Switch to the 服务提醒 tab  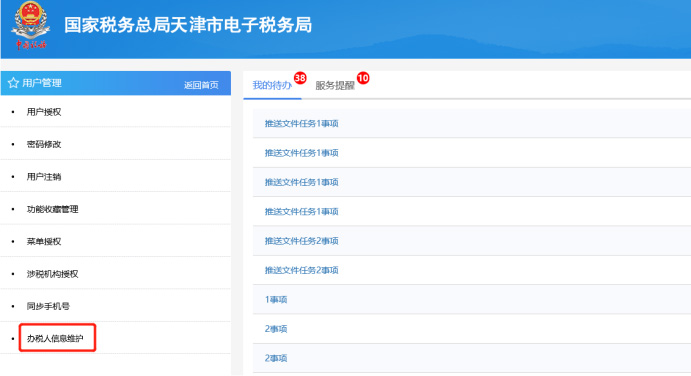pyautogui.click(x=335, y=86)
